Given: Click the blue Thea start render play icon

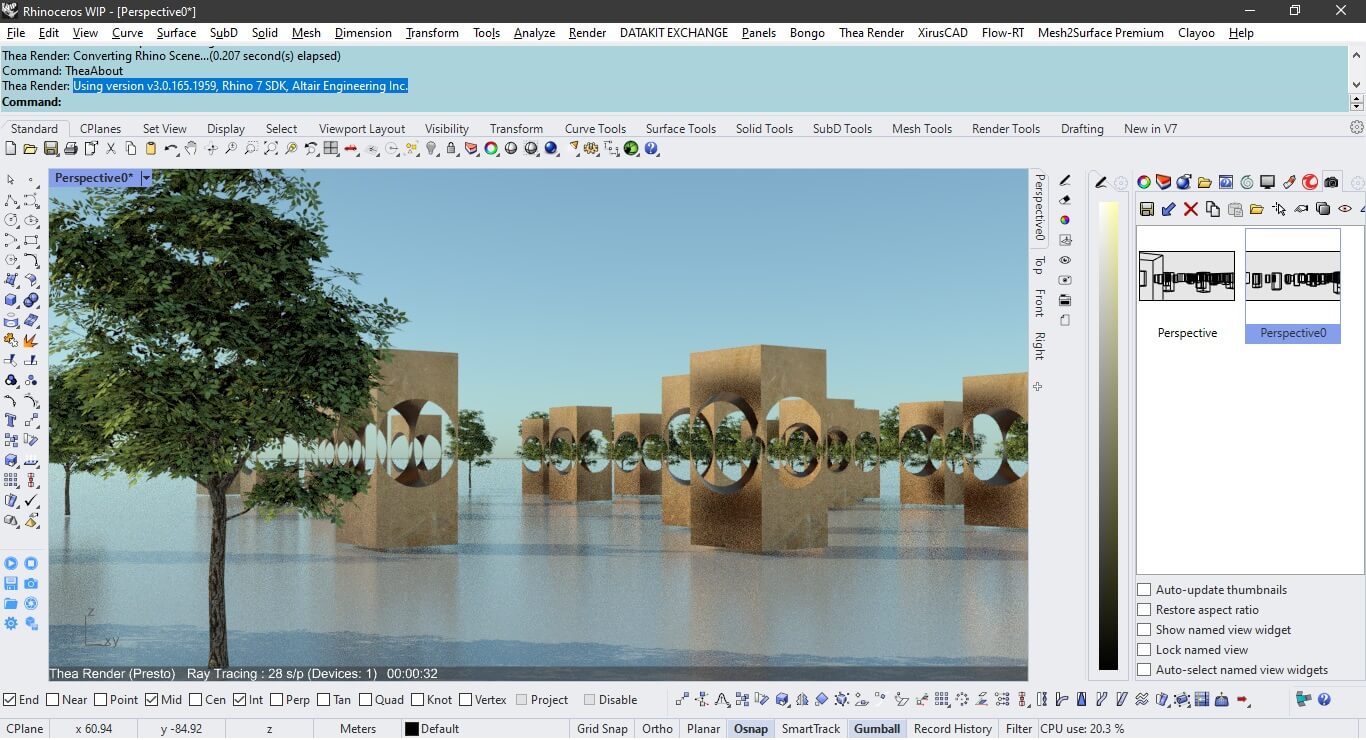Looking at the screenshot, I should 11,564.
